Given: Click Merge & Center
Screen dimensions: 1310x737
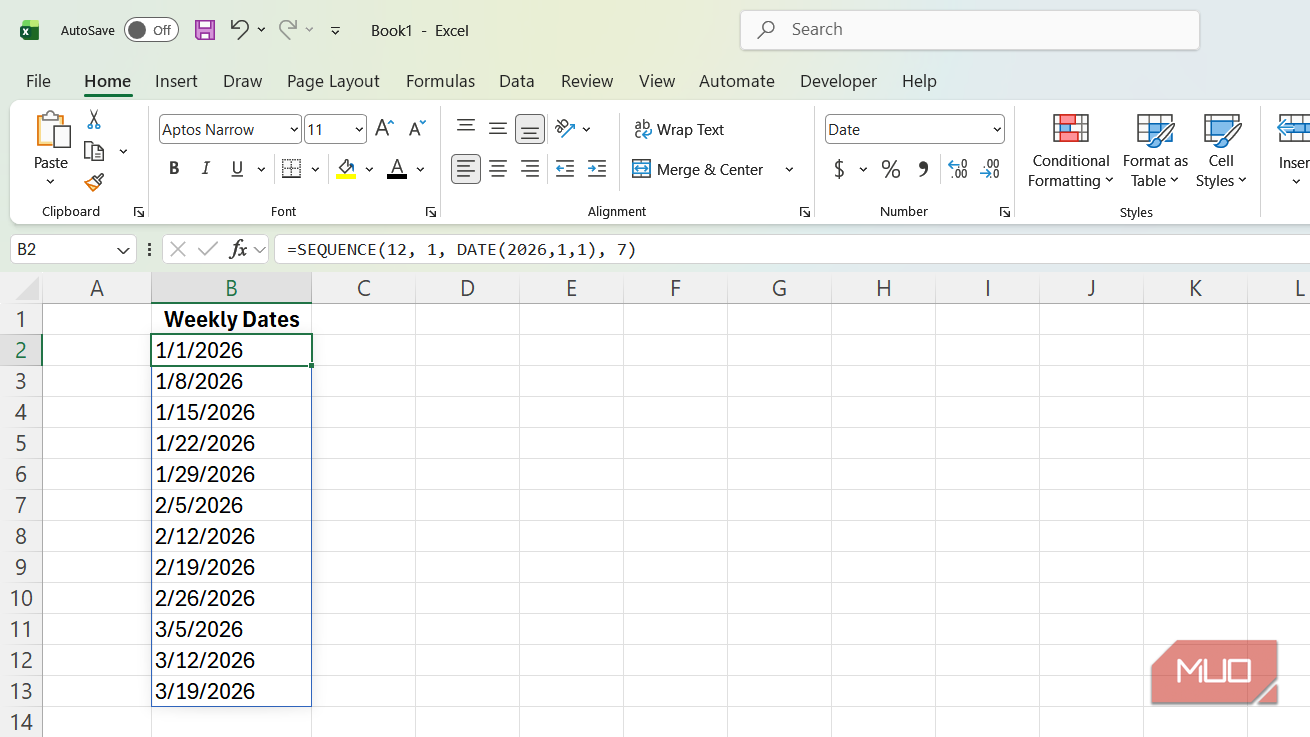Looking at the screenshot, I should [x=698, y=169].
